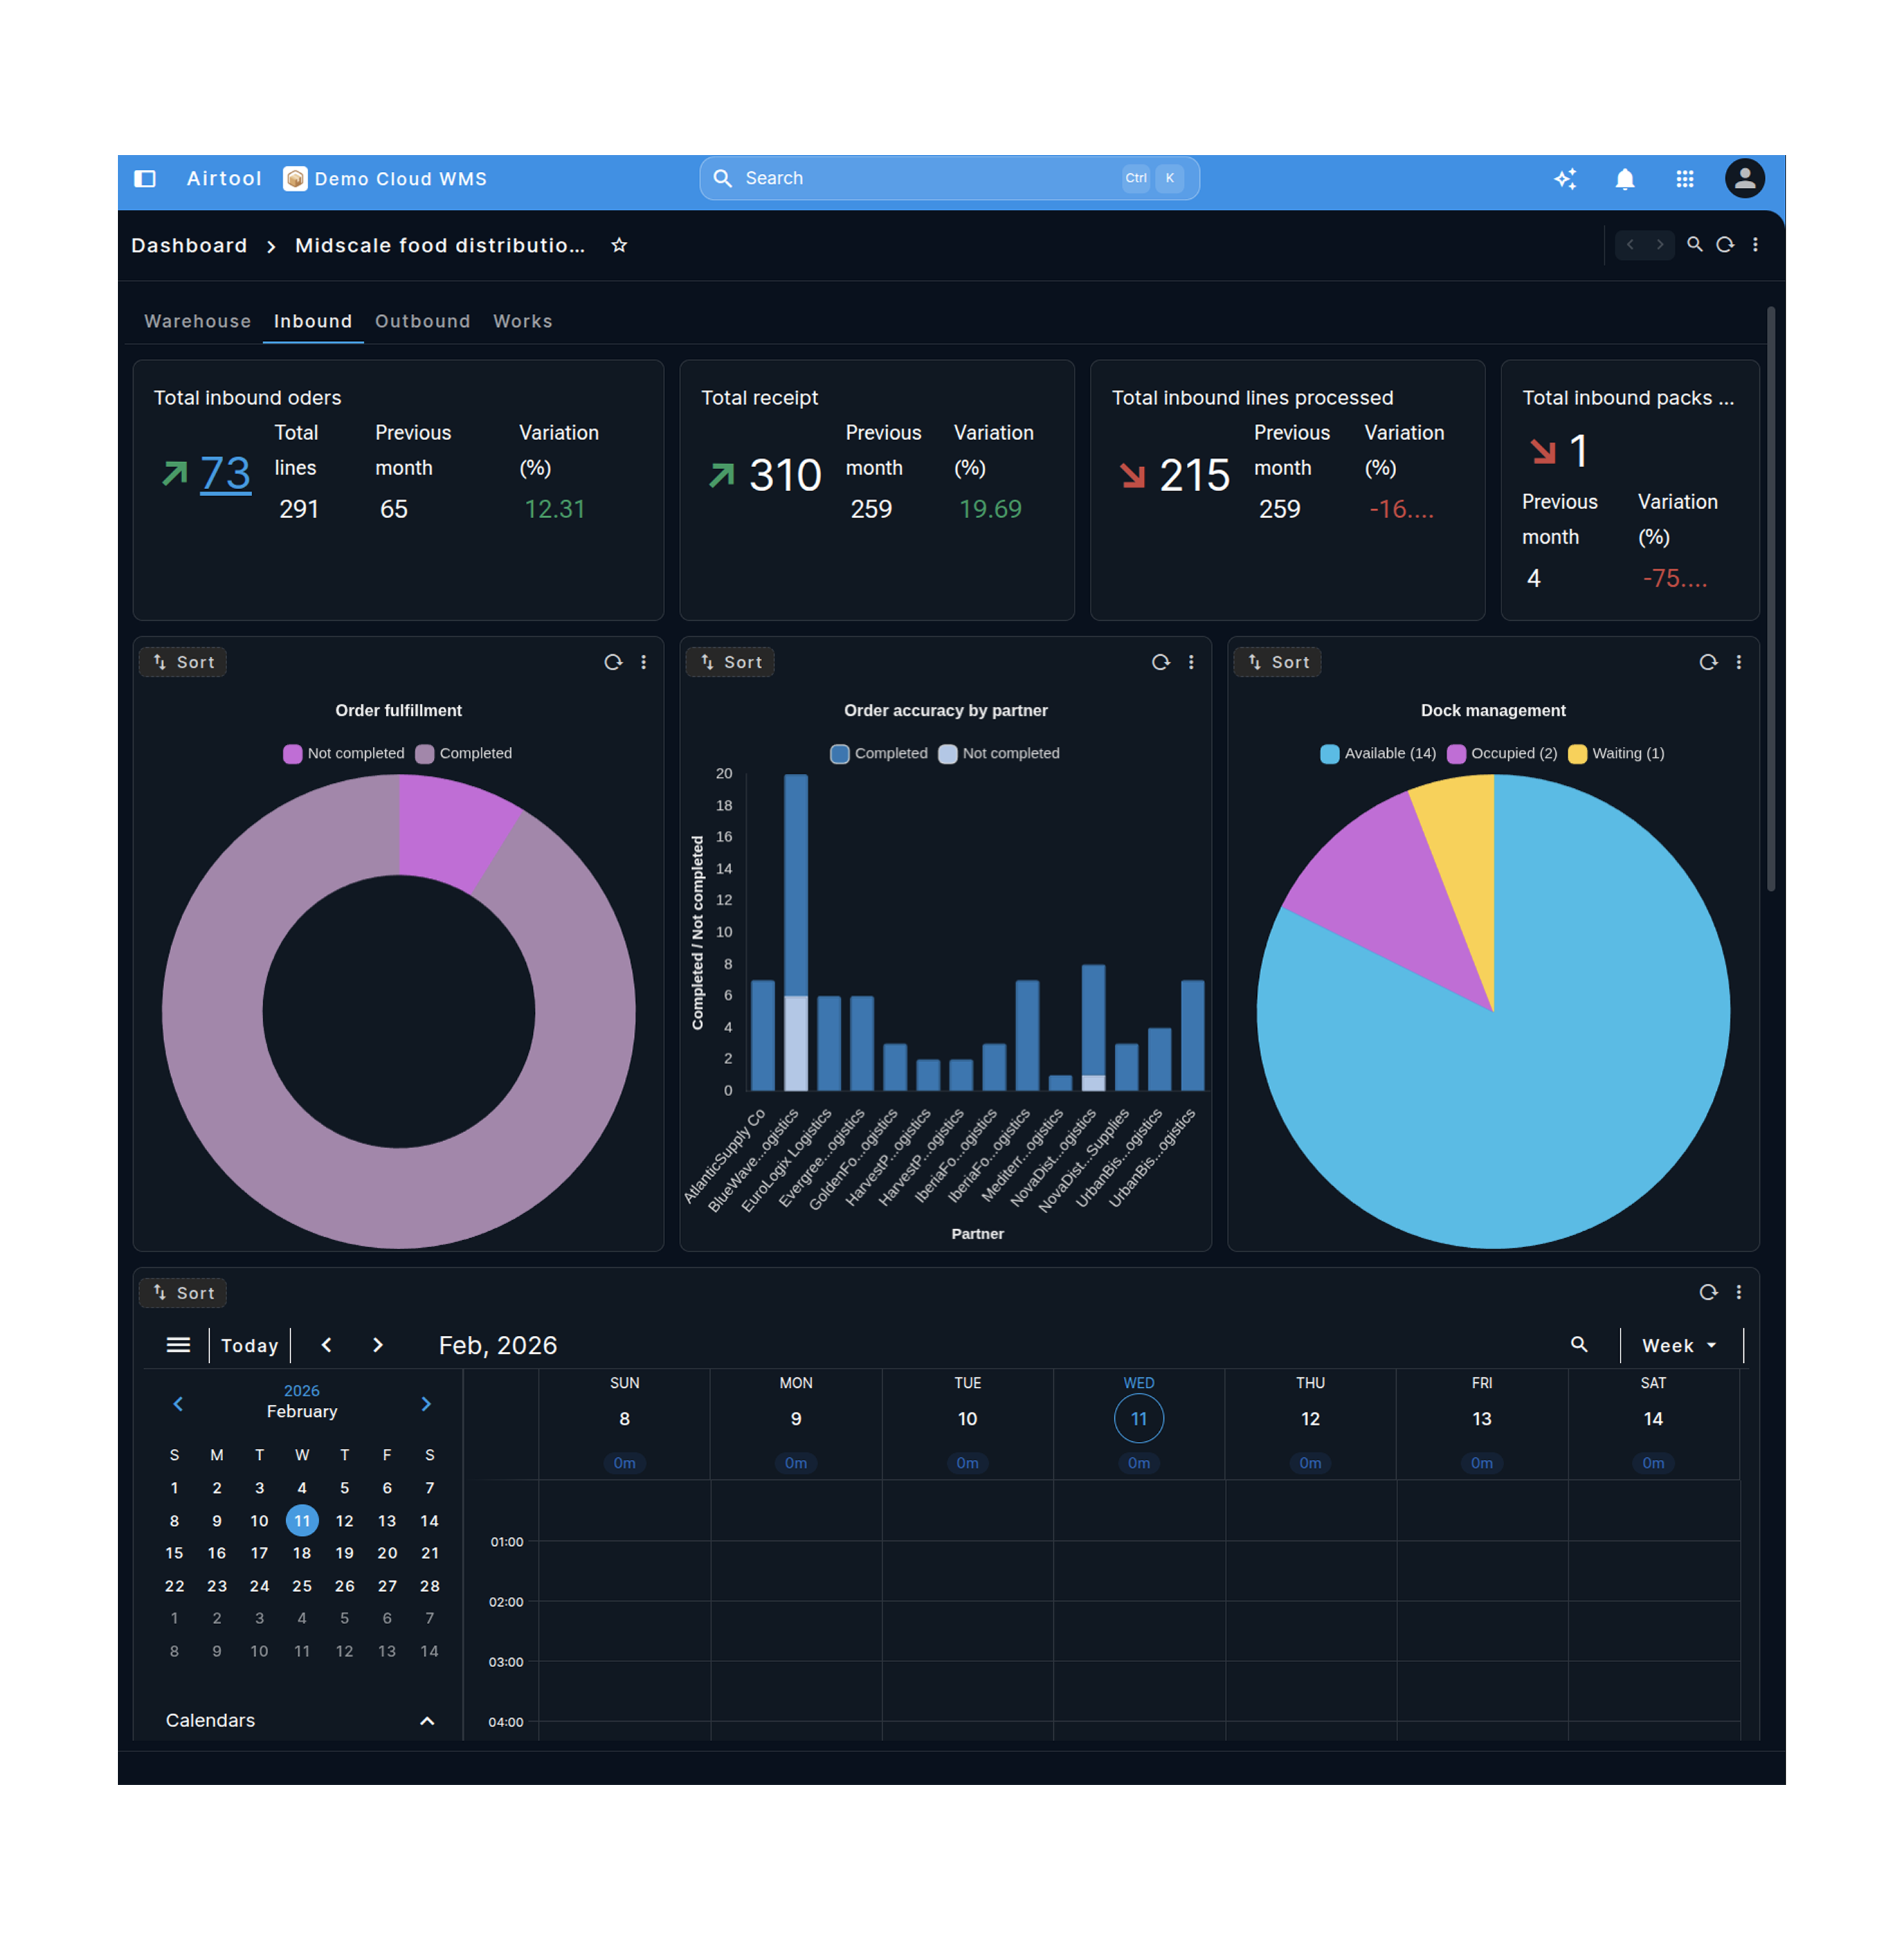Viewport: 1904px width, 1940px height.
Task: Toggle Completed series in Order accuracy legend
Action: (x=878, y=753)
